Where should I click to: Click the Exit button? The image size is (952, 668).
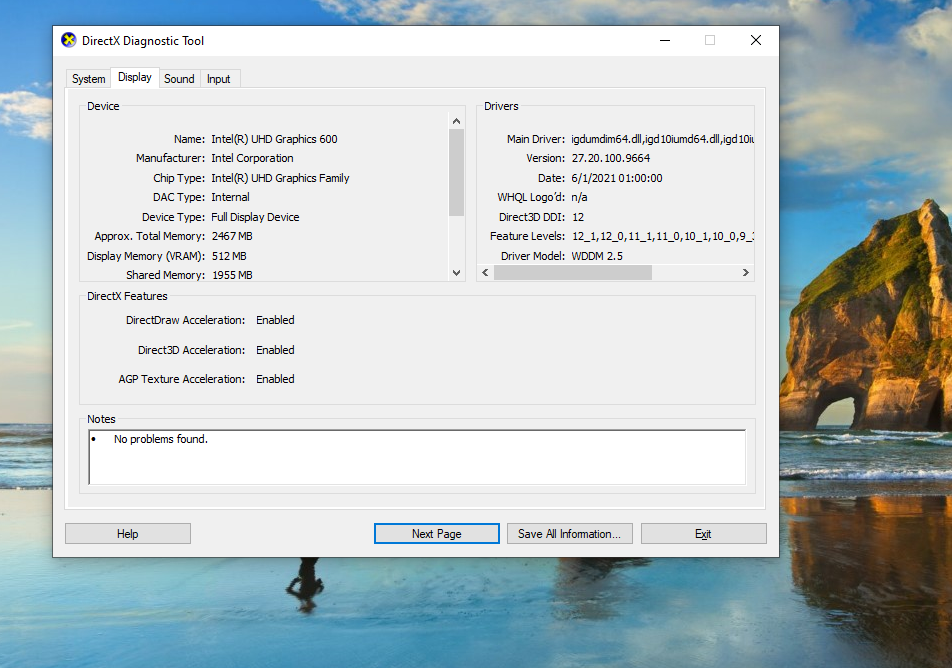pos(704,534)
